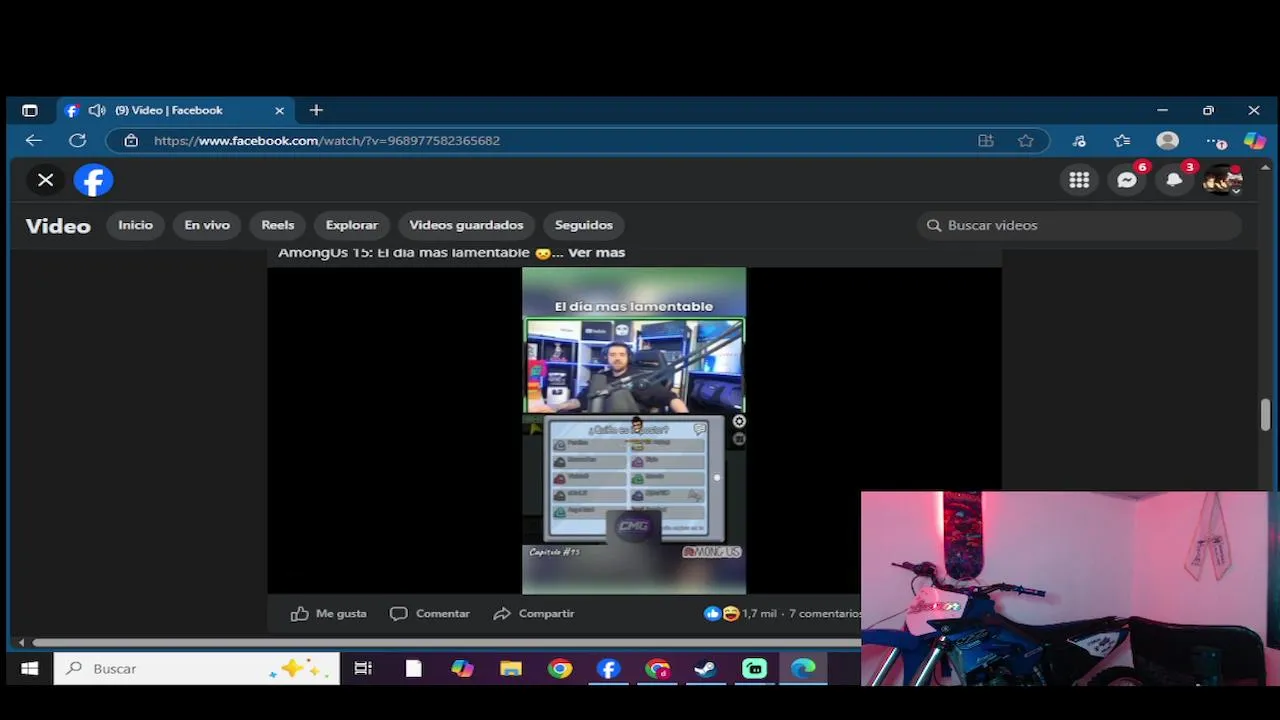Screen dimensions: 1280x720
Task: Click the horizontal scrollbar below video
Action: tap(445, 642)
